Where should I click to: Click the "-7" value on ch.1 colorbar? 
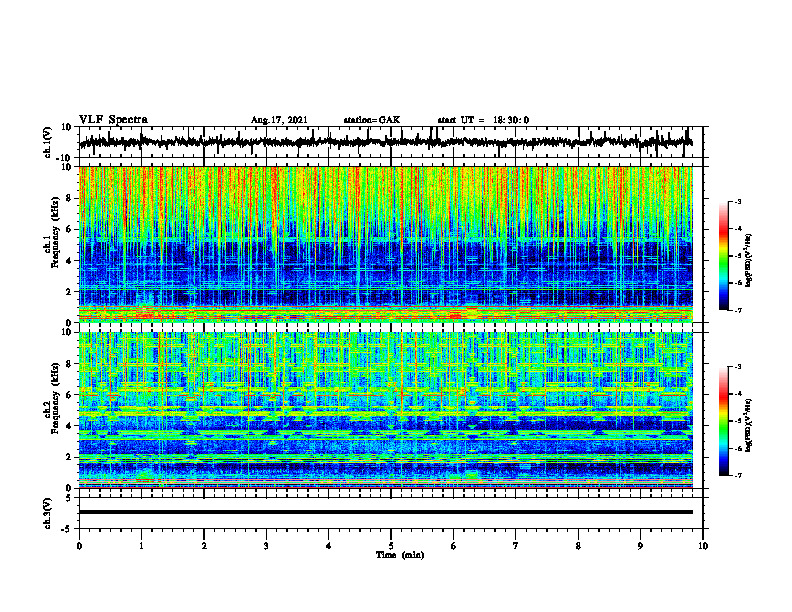click(738, 310)
